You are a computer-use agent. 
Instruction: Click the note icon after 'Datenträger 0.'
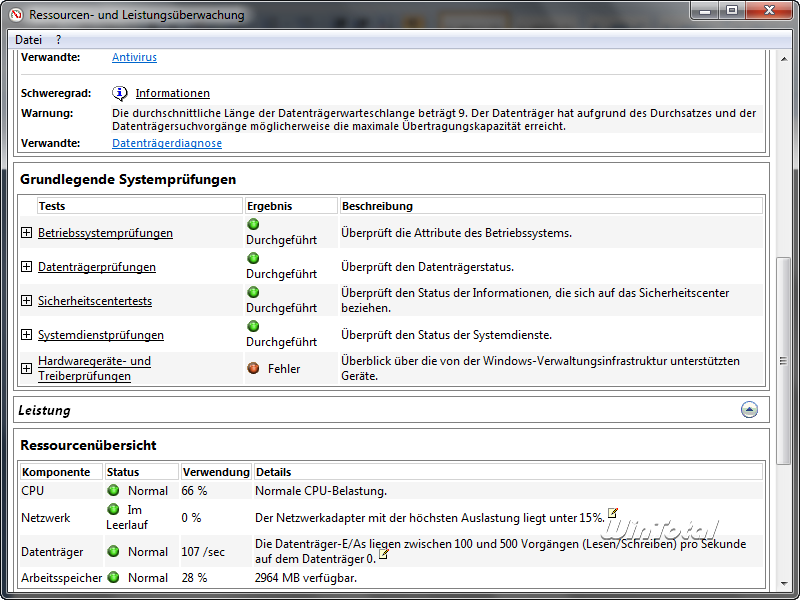coord(384,554)
